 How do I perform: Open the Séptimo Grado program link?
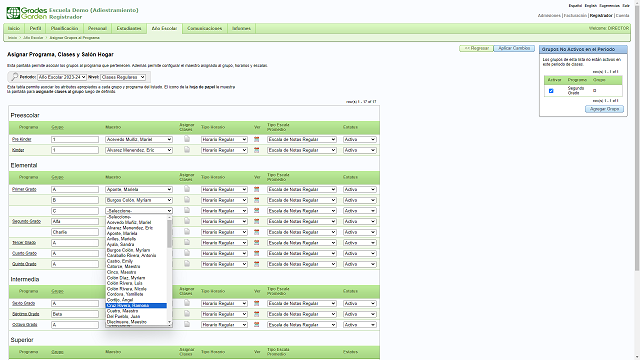click(26, 314)
